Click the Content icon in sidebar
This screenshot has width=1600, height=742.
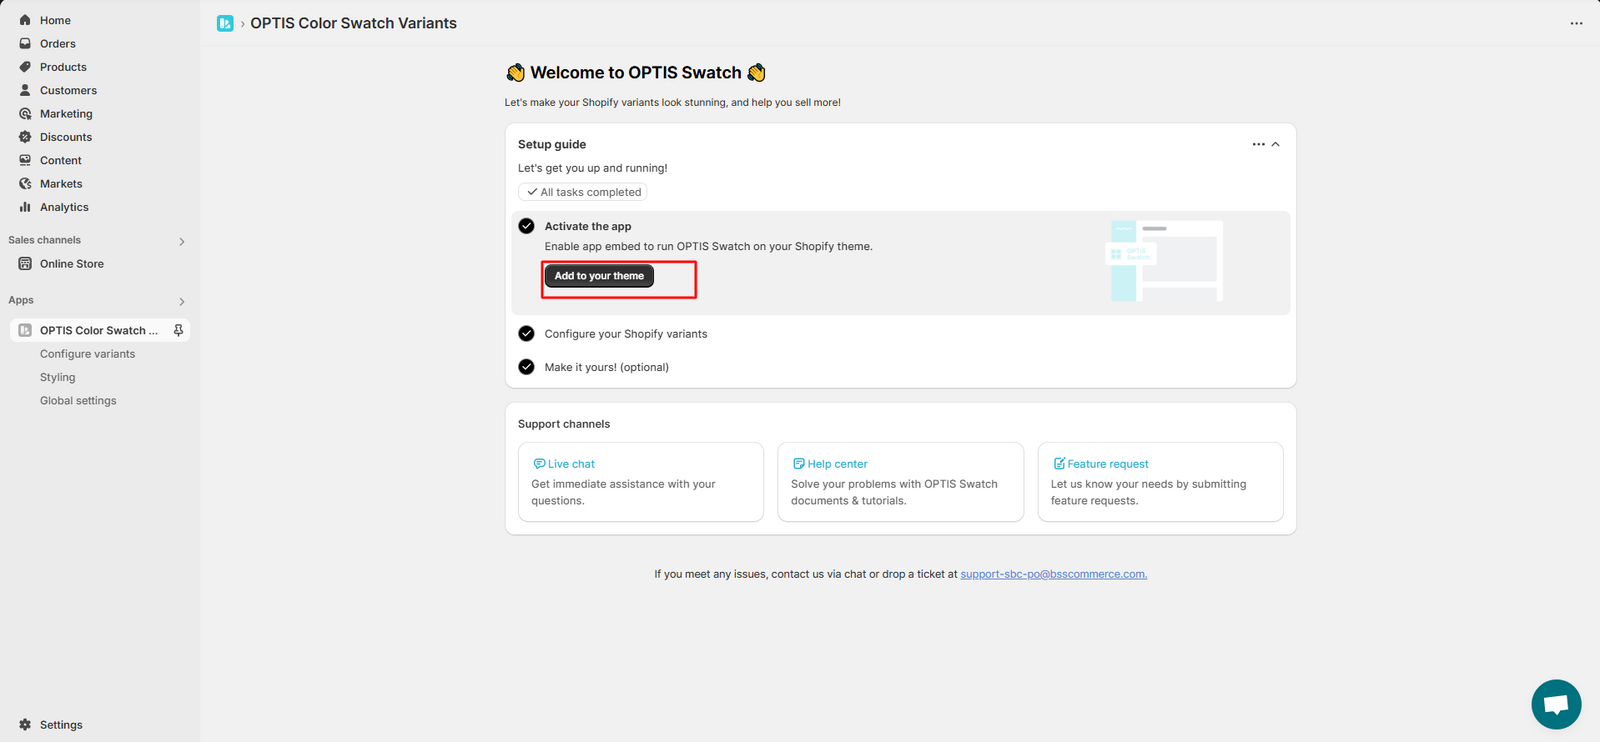click(x=25, y=160)
